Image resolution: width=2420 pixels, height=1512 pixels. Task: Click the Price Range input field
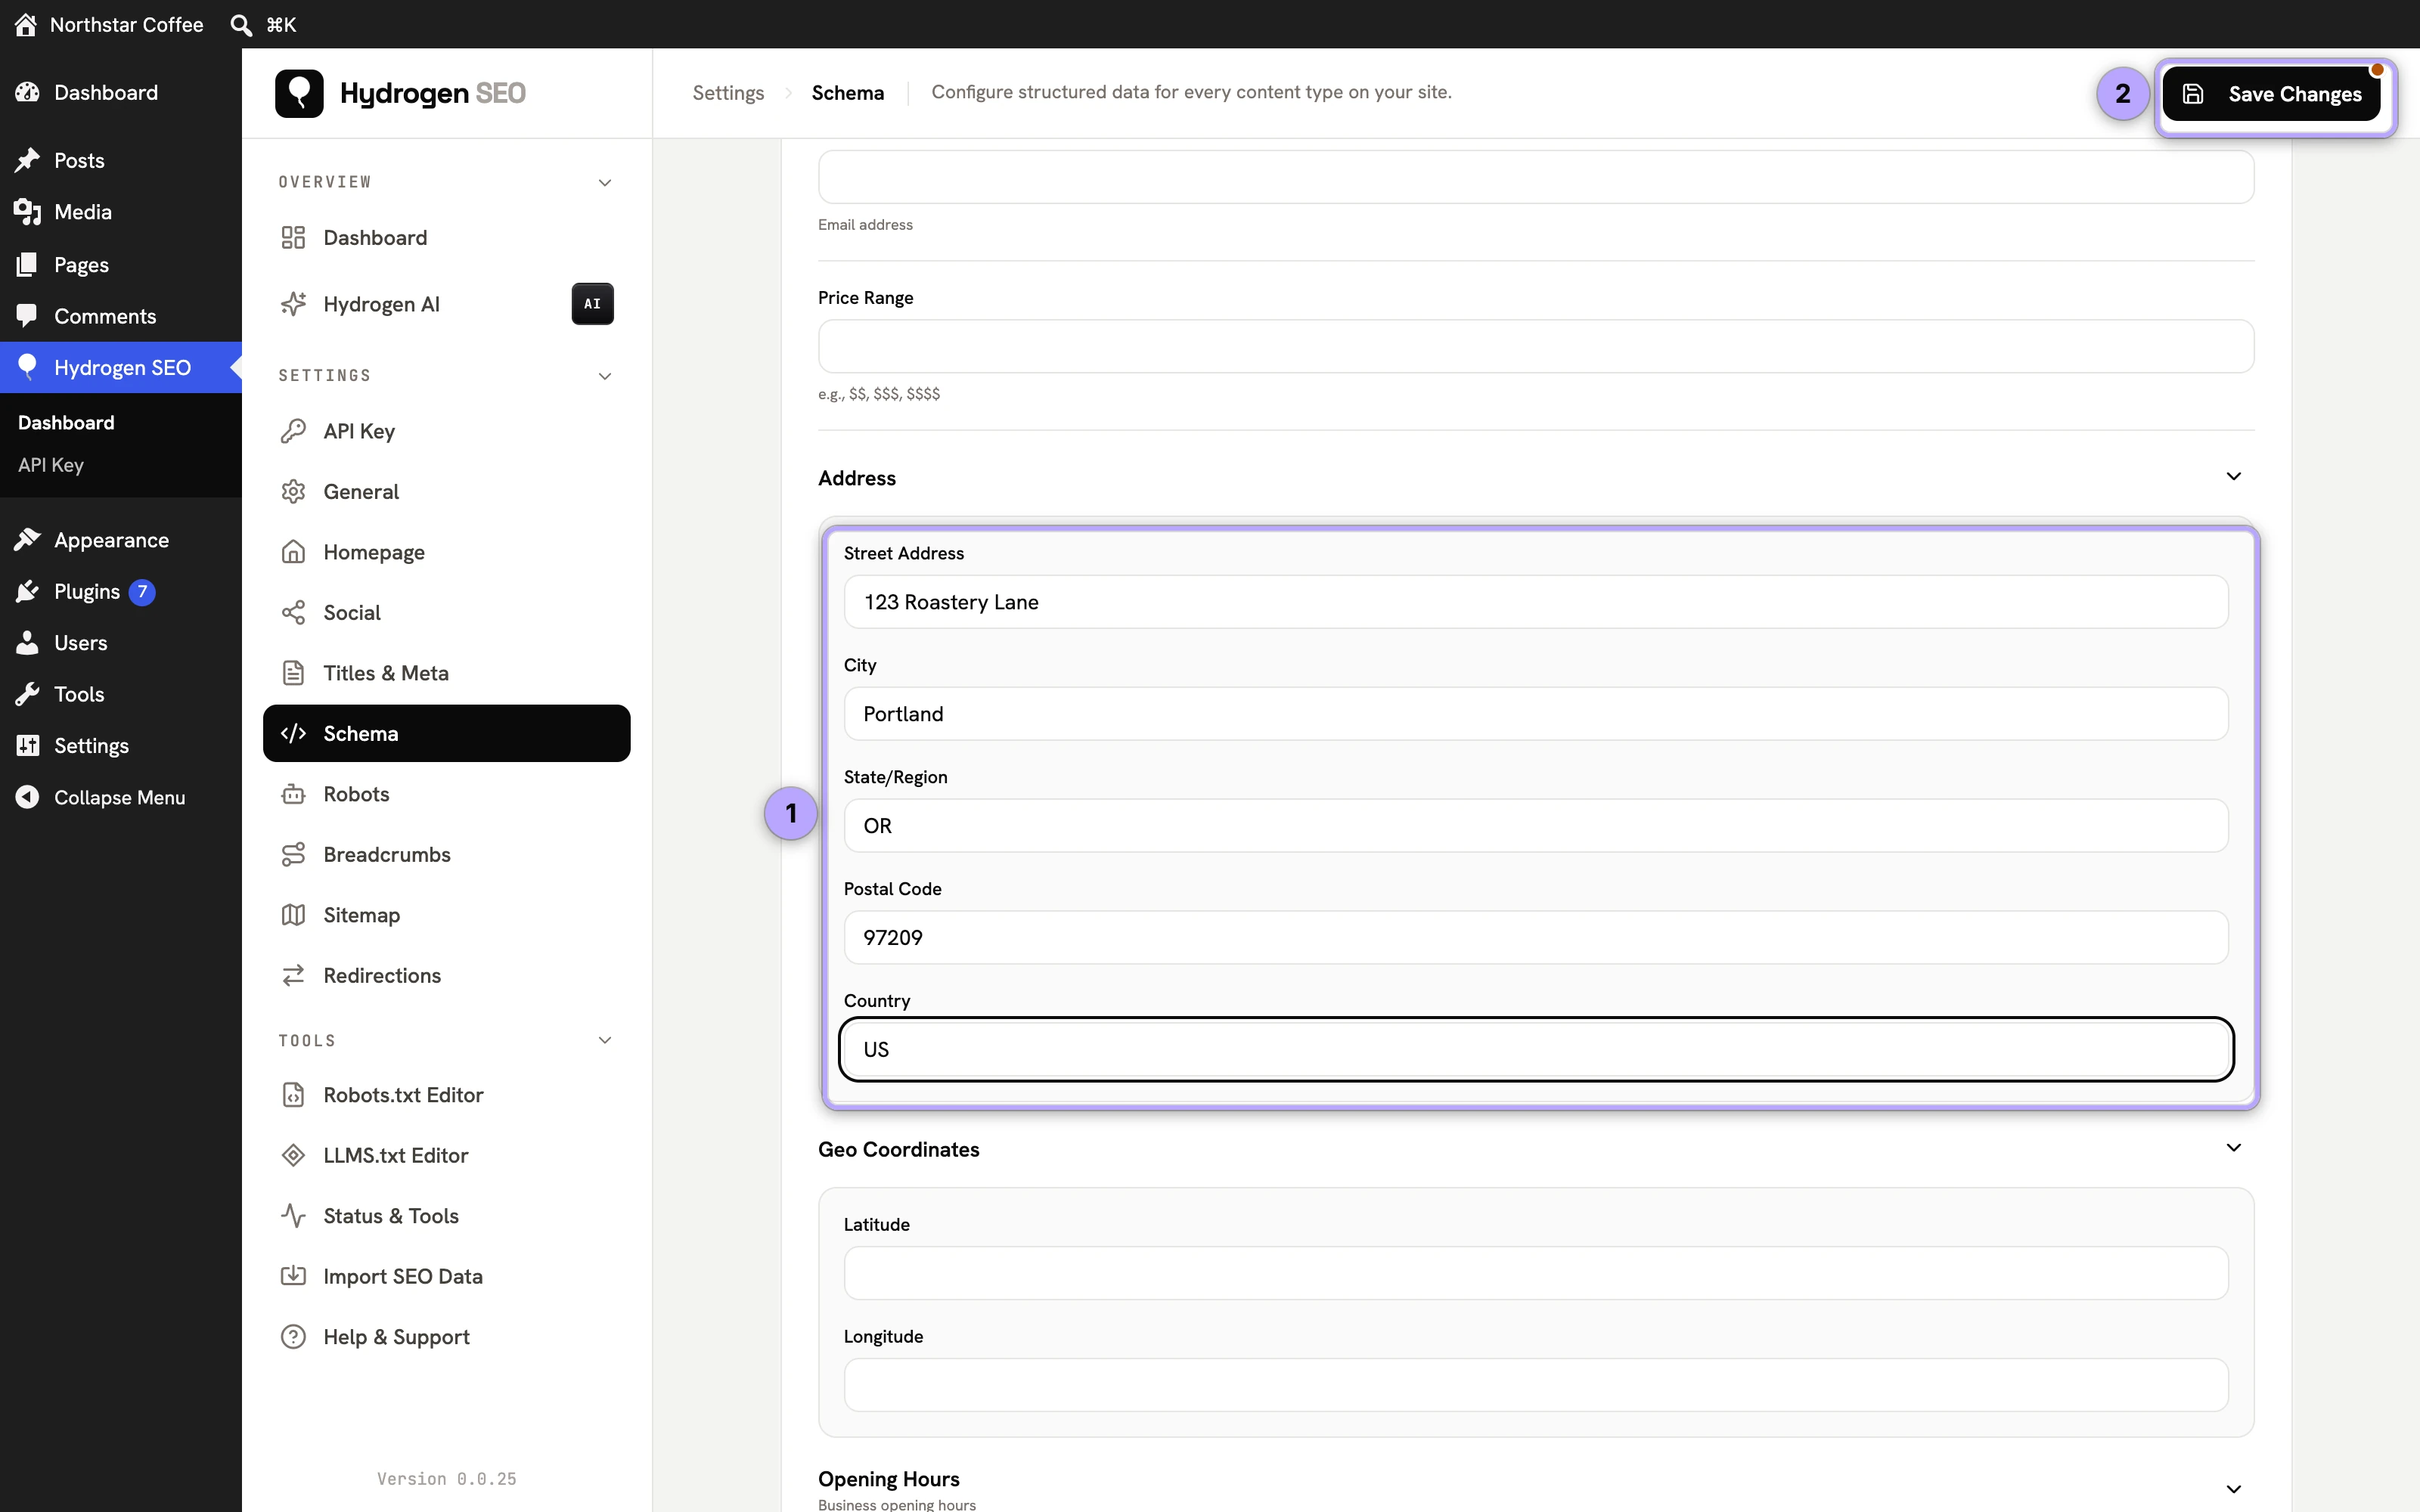[1536, 347]
